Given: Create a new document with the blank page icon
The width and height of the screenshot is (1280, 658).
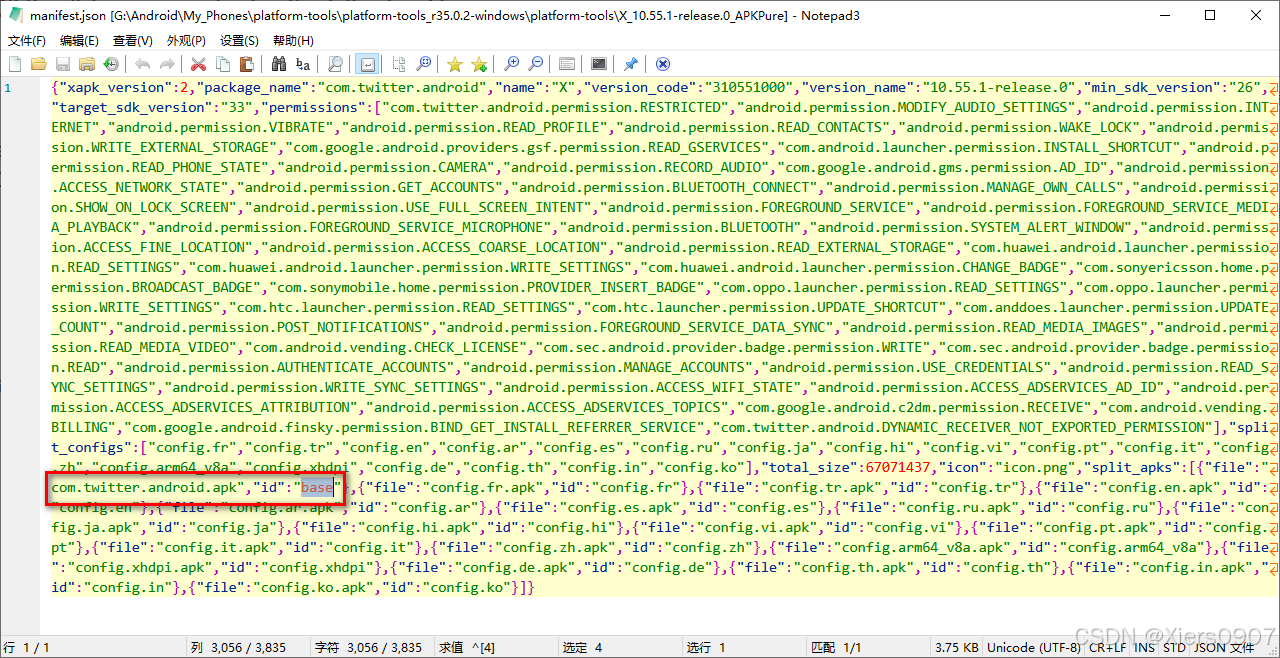Looking at the screenshot, I should click(x=15, y=64).
